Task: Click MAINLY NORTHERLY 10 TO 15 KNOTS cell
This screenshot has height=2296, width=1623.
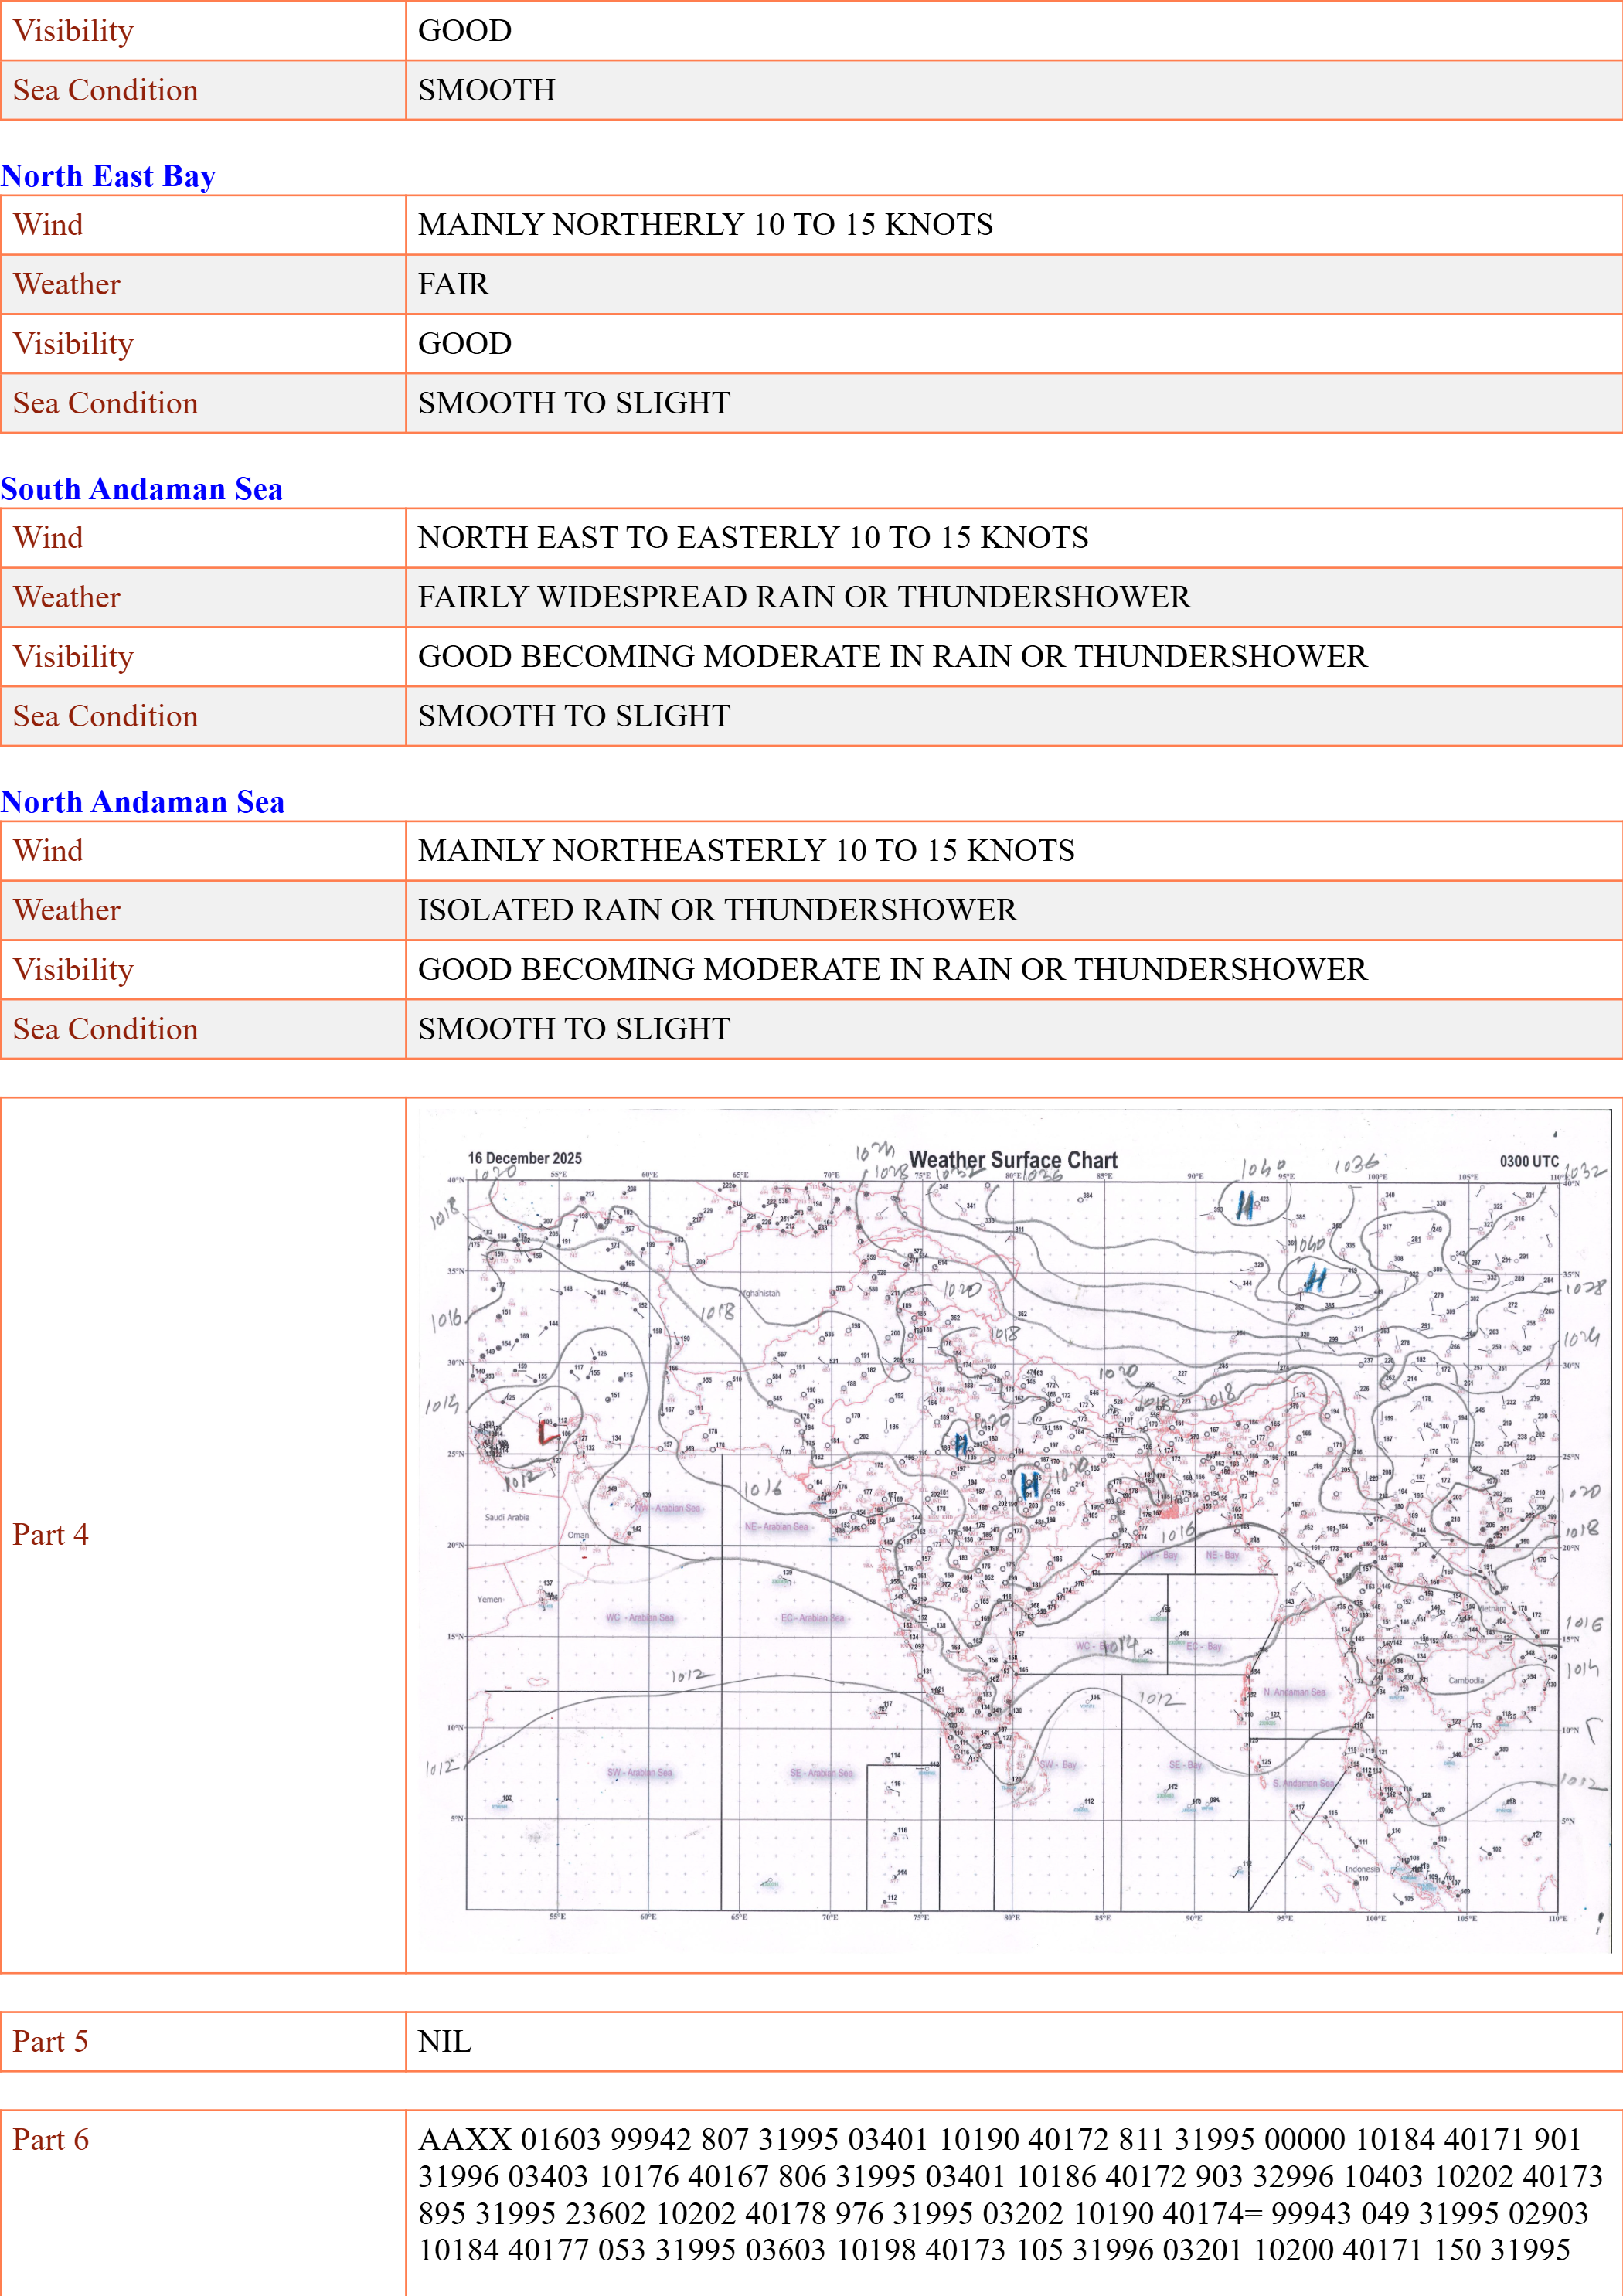Action: coord(705,225)
